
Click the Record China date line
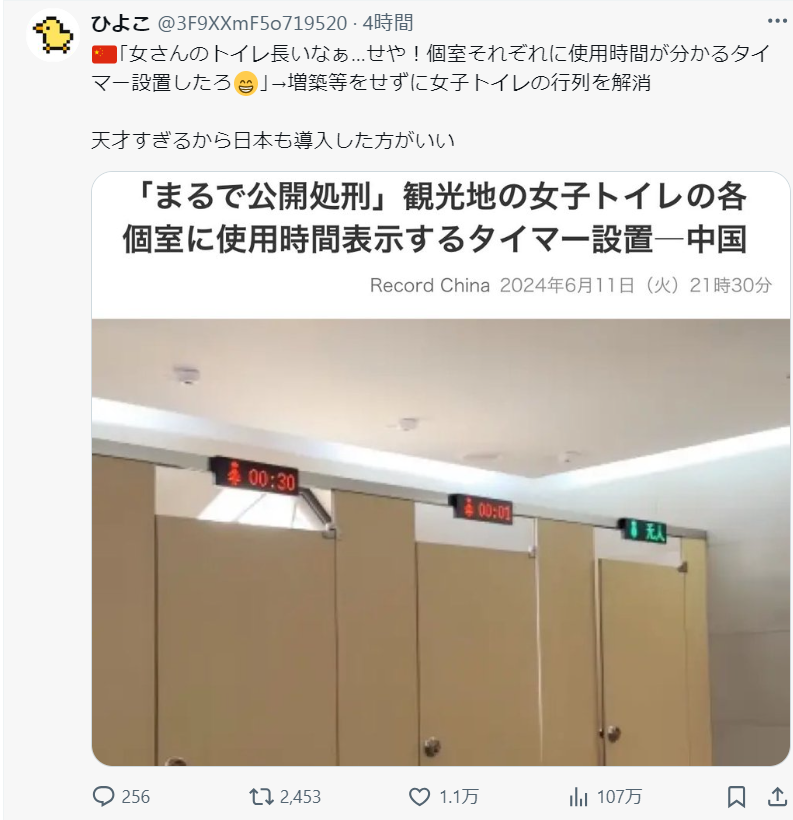click(x=571, y=285)
